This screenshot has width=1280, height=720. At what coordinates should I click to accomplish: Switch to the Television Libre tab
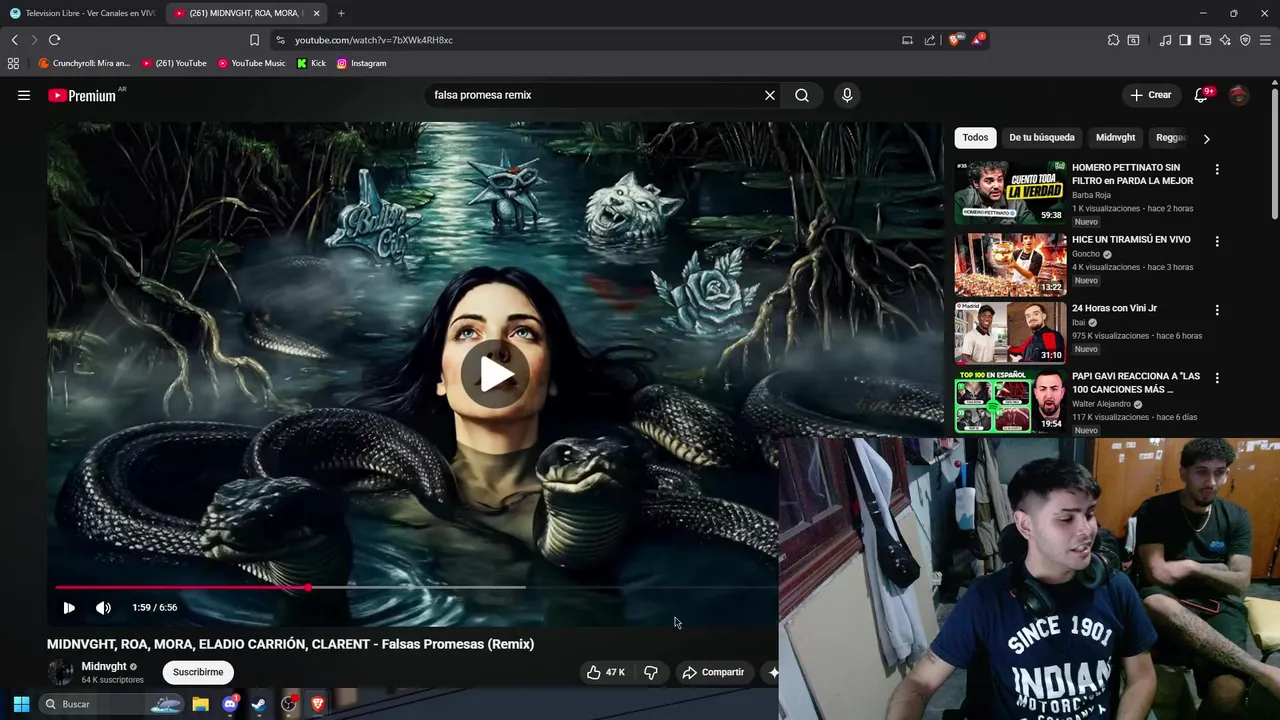point(82,13)
